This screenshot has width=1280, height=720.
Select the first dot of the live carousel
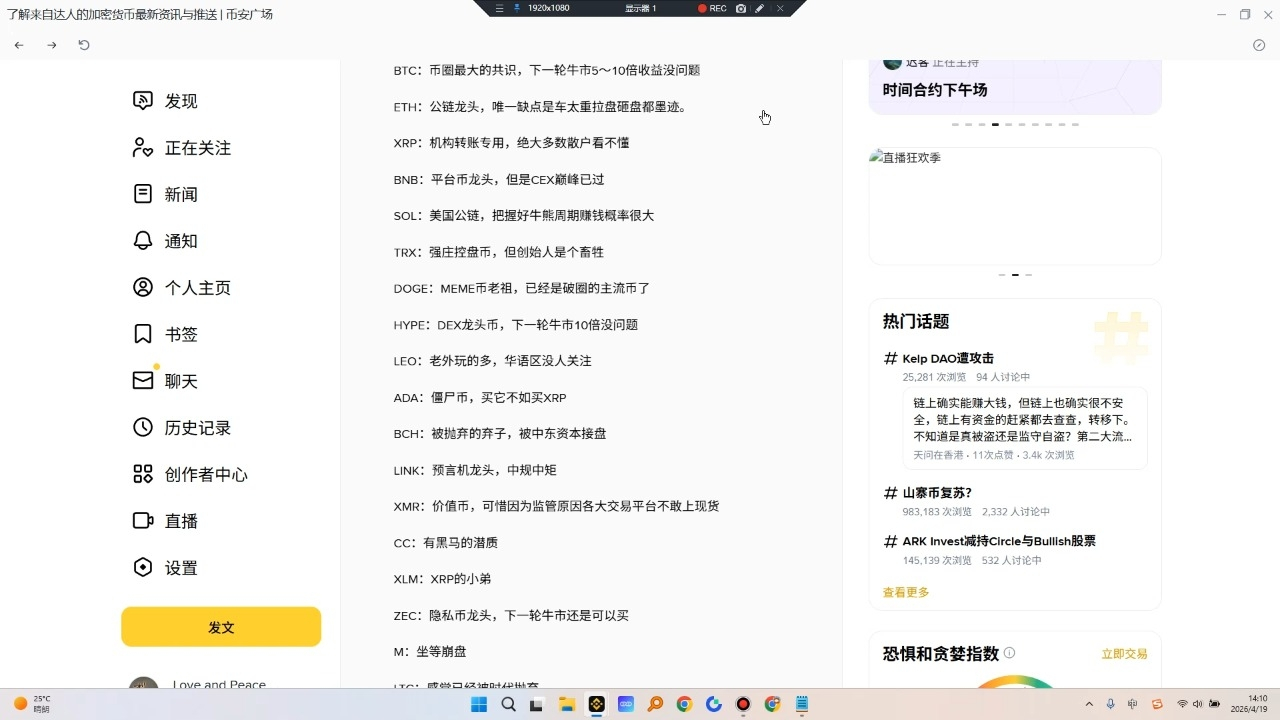(x=955, y=124)
